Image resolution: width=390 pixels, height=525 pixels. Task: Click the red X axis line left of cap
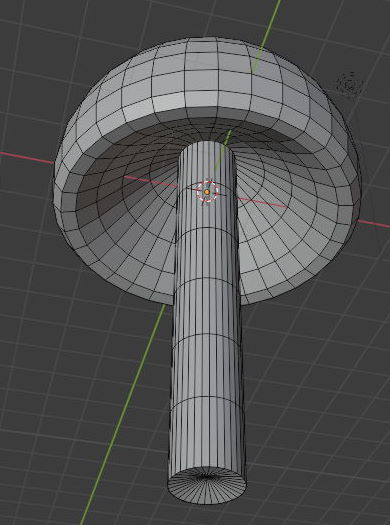point(27,158)
